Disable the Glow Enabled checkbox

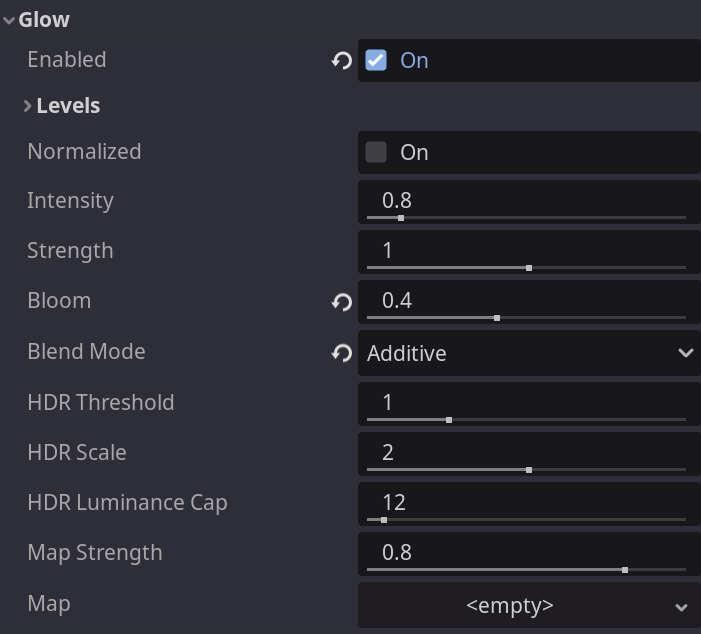376,61
